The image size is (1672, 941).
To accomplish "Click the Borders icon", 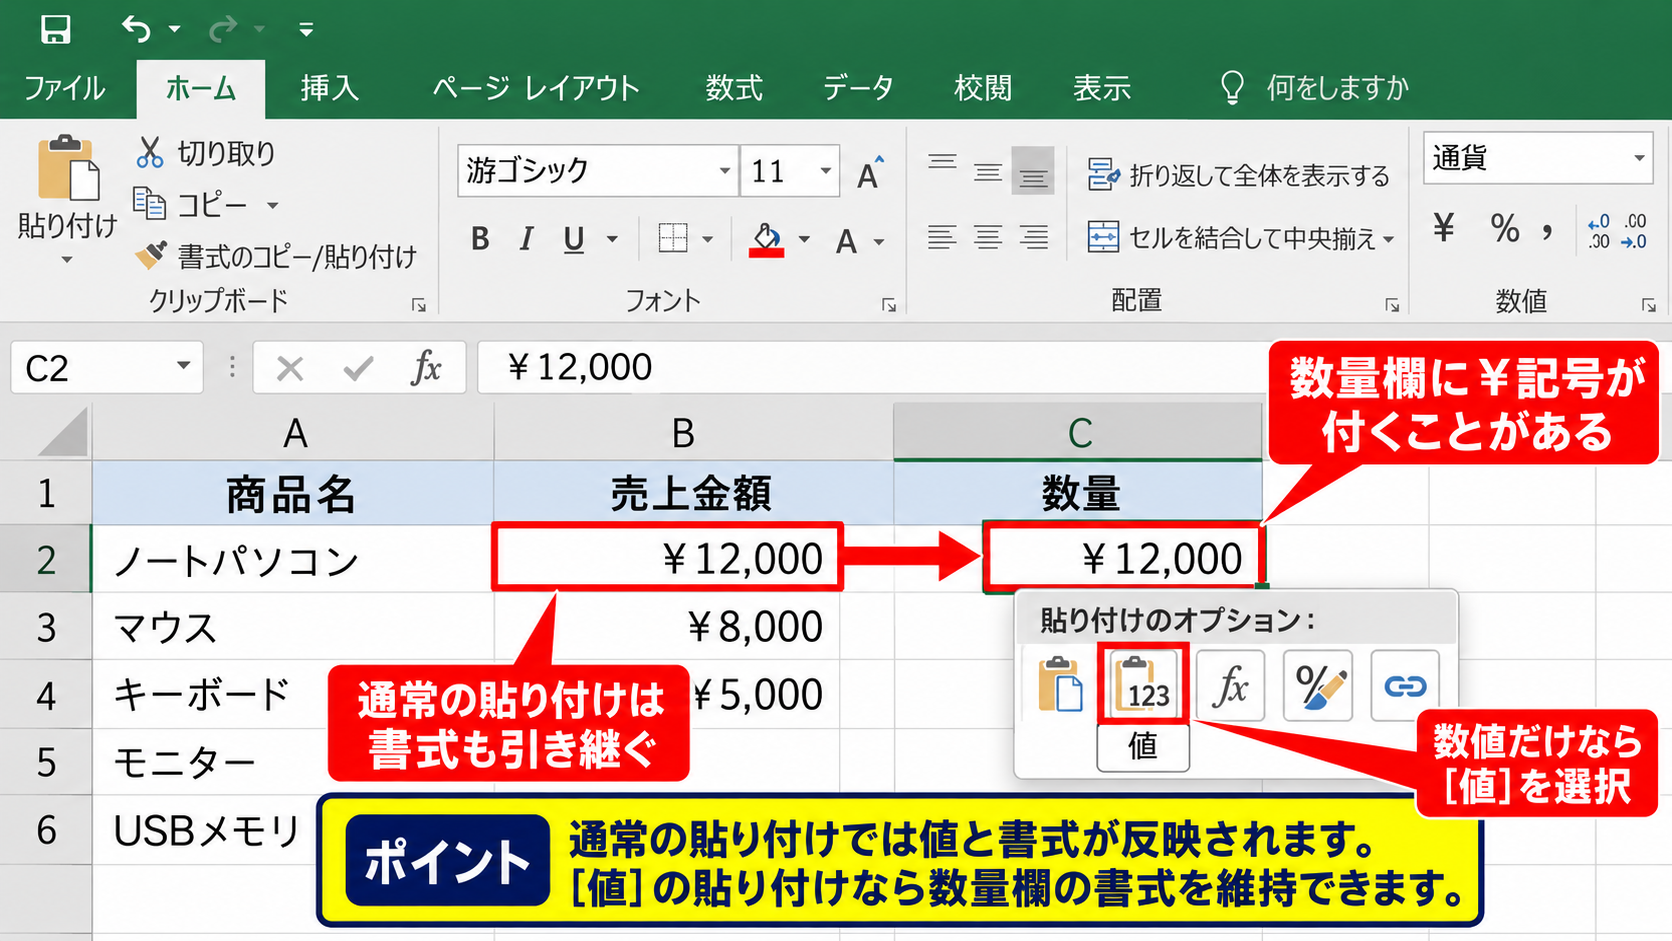I will (673, 238).
